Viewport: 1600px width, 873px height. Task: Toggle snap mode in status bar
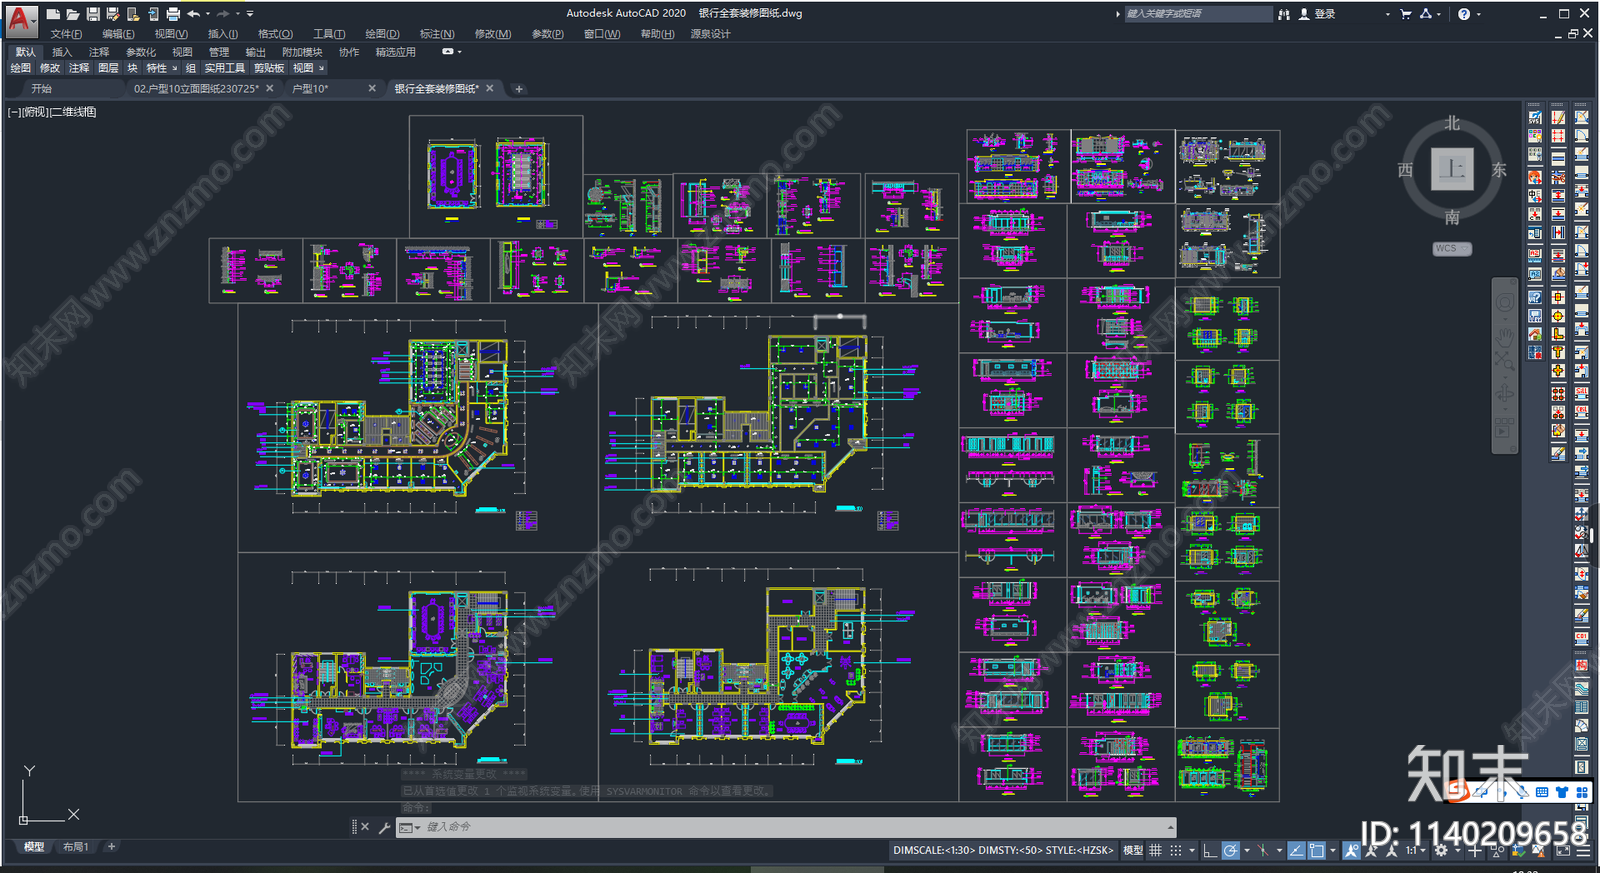[x=1176, y=851]
